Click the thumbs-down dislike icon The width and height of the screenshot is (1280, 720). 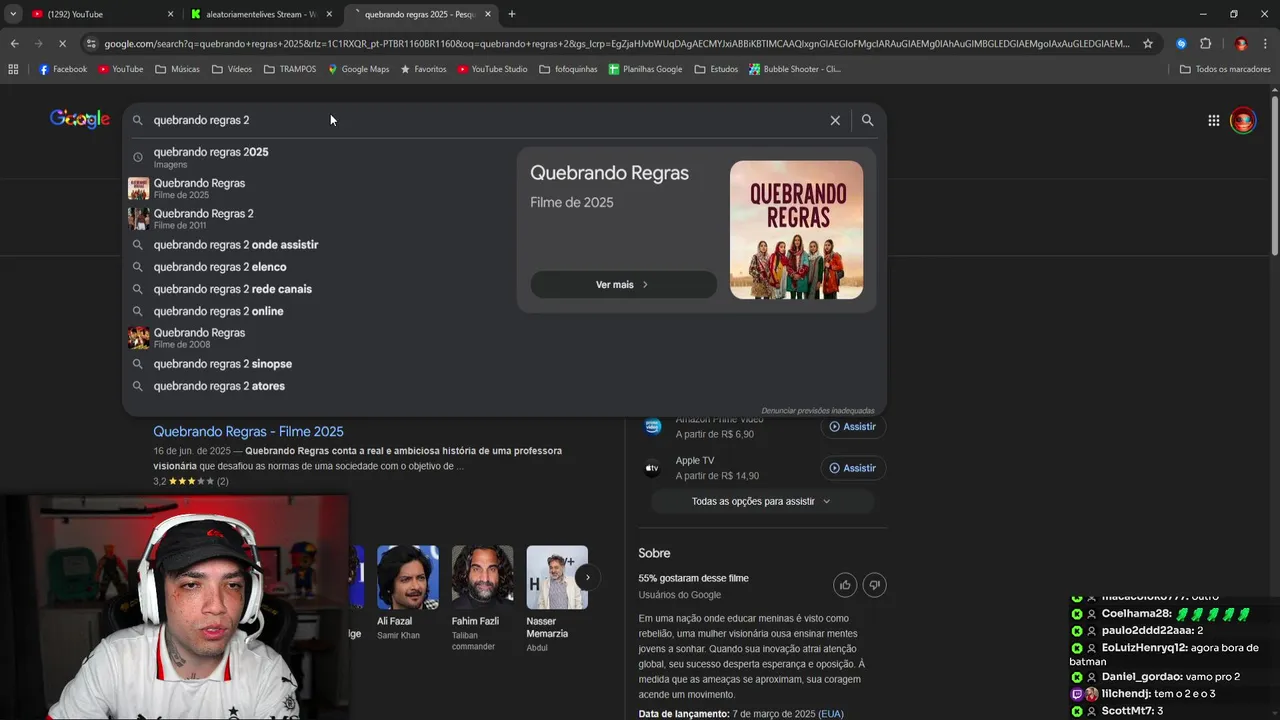pos(874,585)
